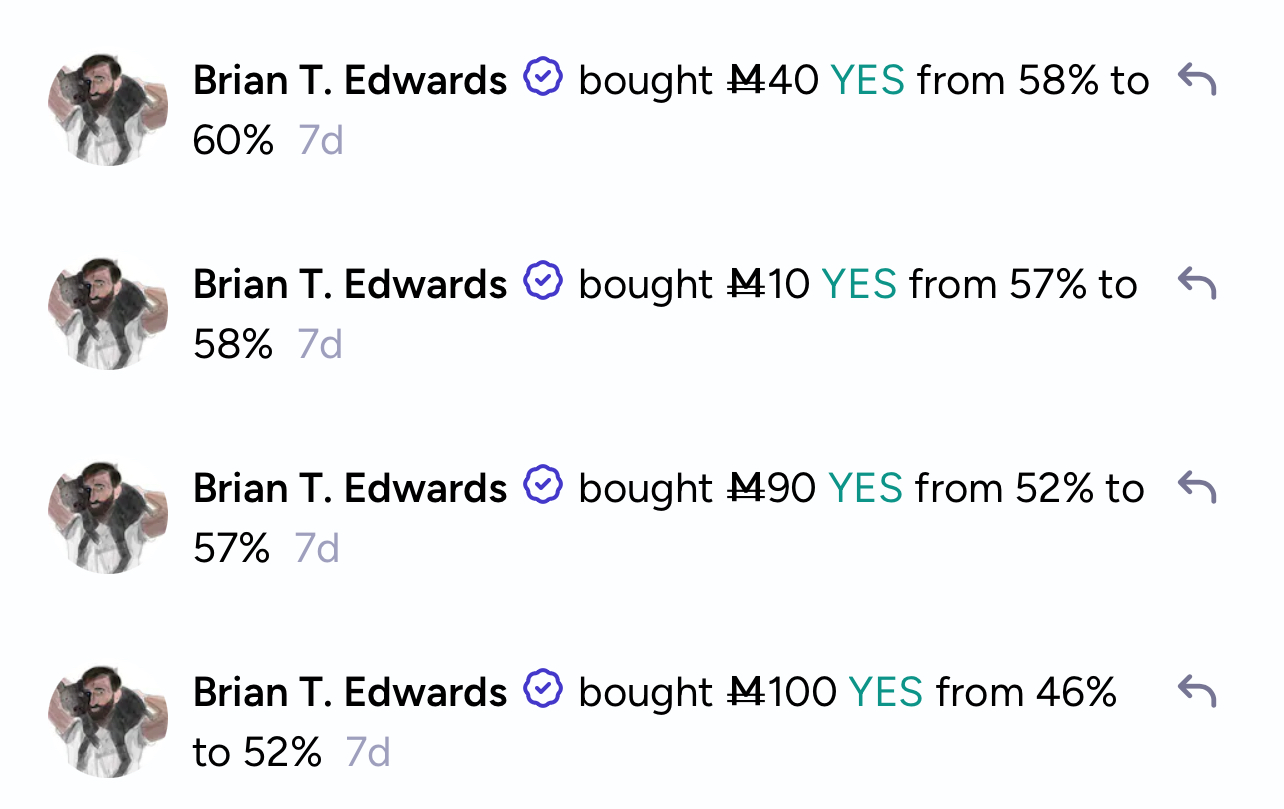Image resolution: width=1284 pixels, height=809 pixels.
Task: Click the 7d timestamp after 'to 52%'
Action: (x=368, y=753)
